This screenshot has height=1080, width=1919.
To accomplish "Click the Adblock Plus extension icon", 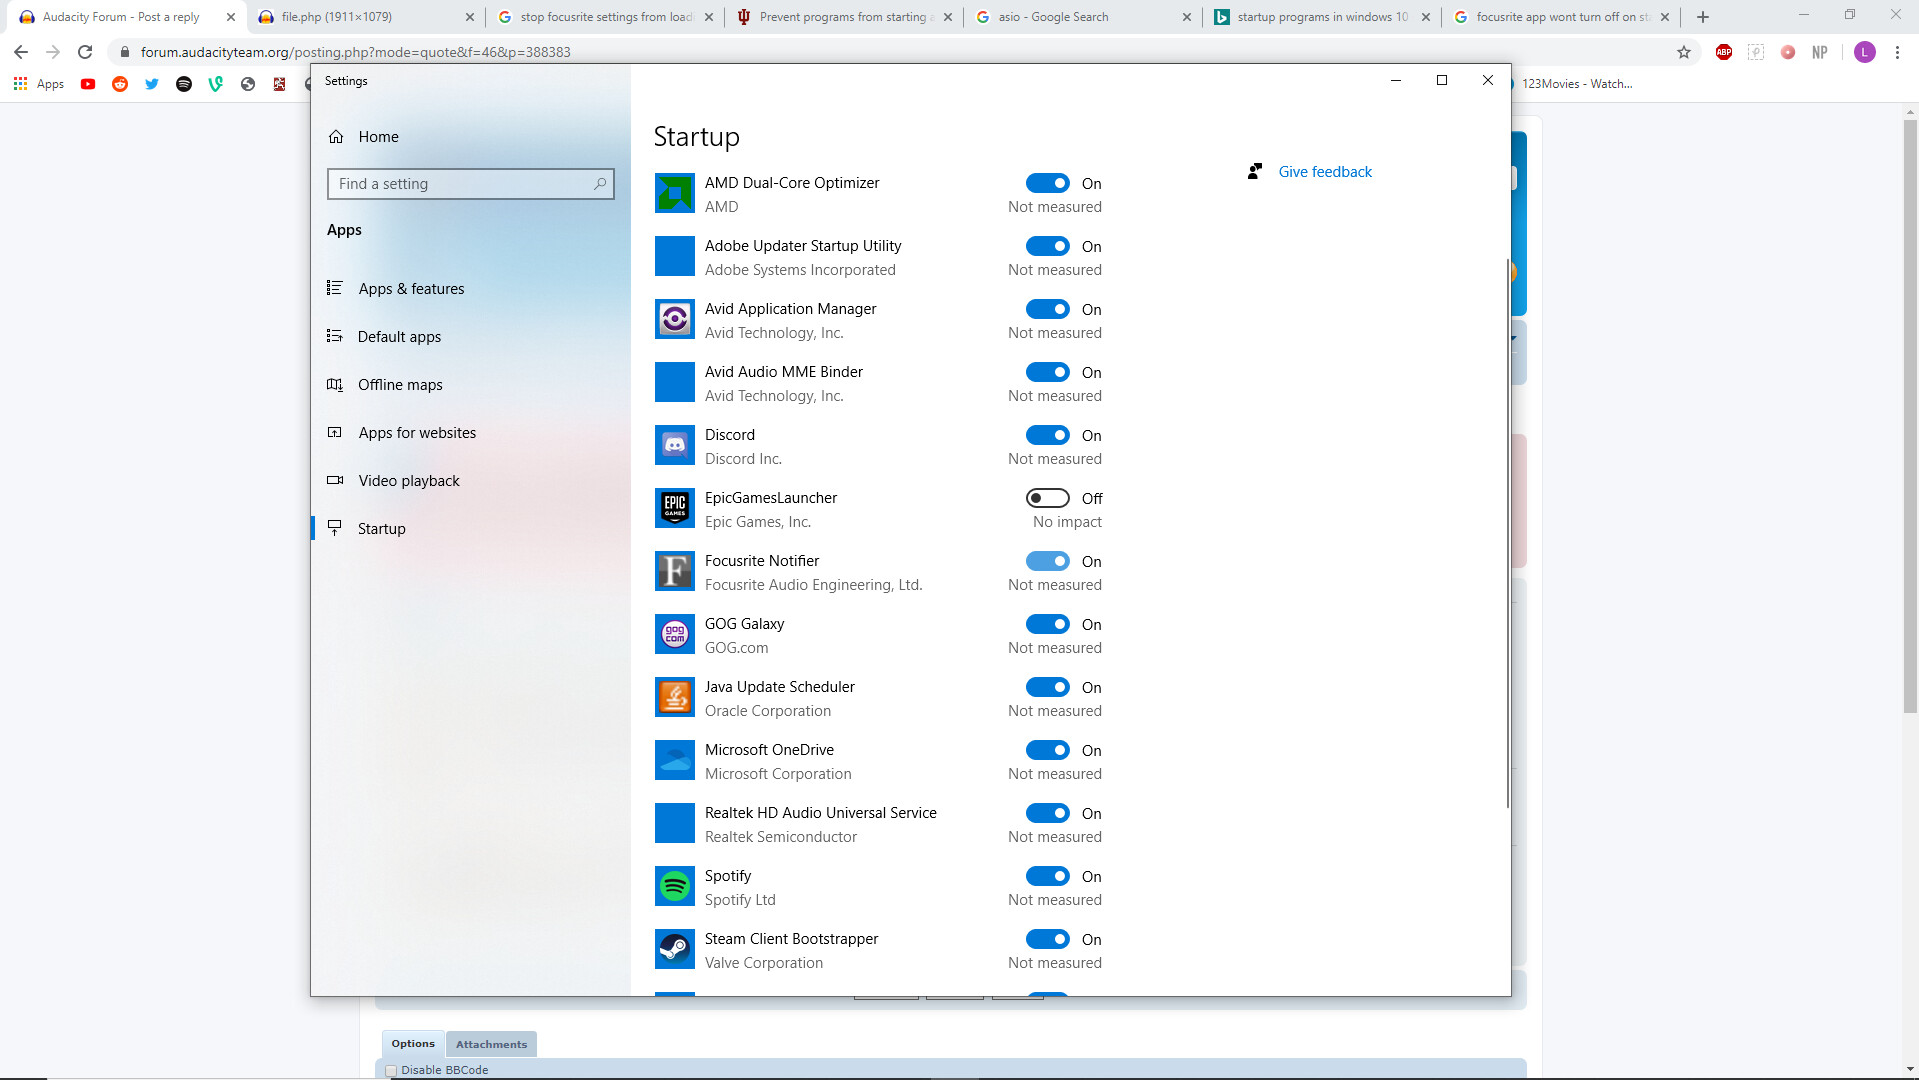I will 1724,52.
